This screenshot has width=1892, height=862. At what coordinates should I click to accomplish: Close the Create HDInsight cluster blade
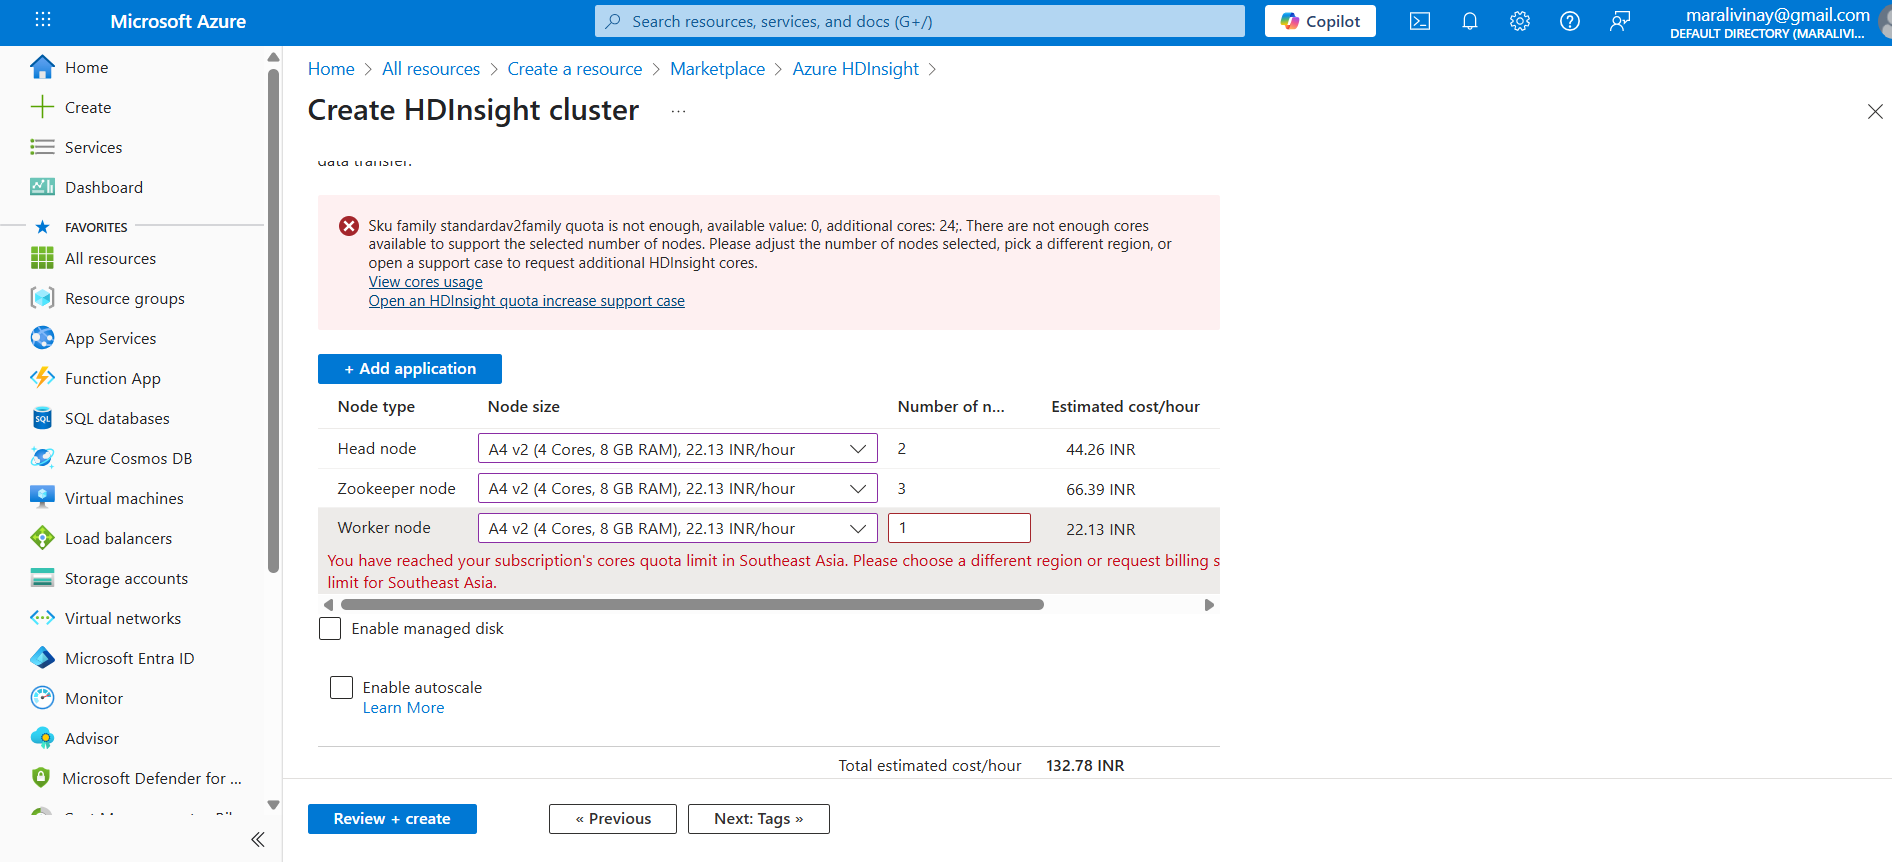[x=1875, y=112]
